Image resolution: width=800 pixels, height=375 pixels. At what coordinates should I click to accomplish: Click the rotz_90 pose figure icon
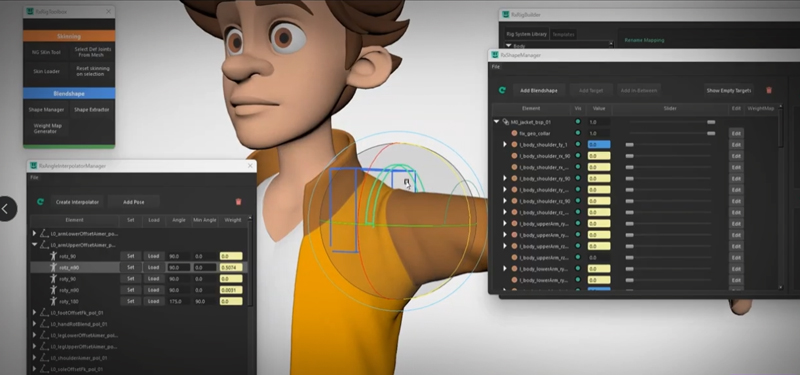point(54,256)
